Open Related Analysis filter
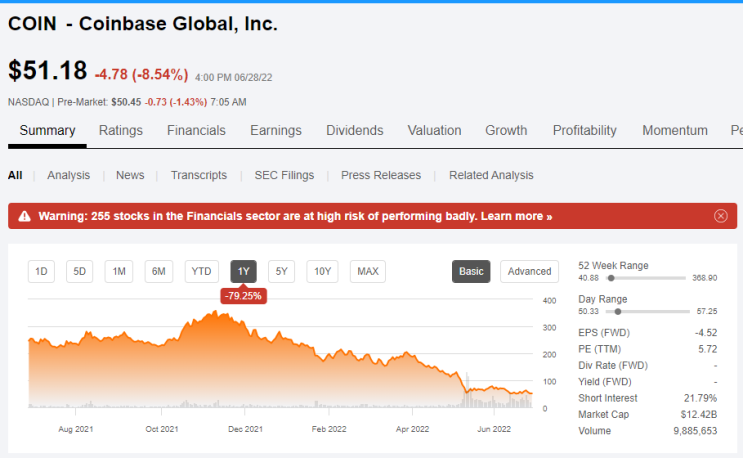Screen dimensions: 743x458 click(491, 175)
